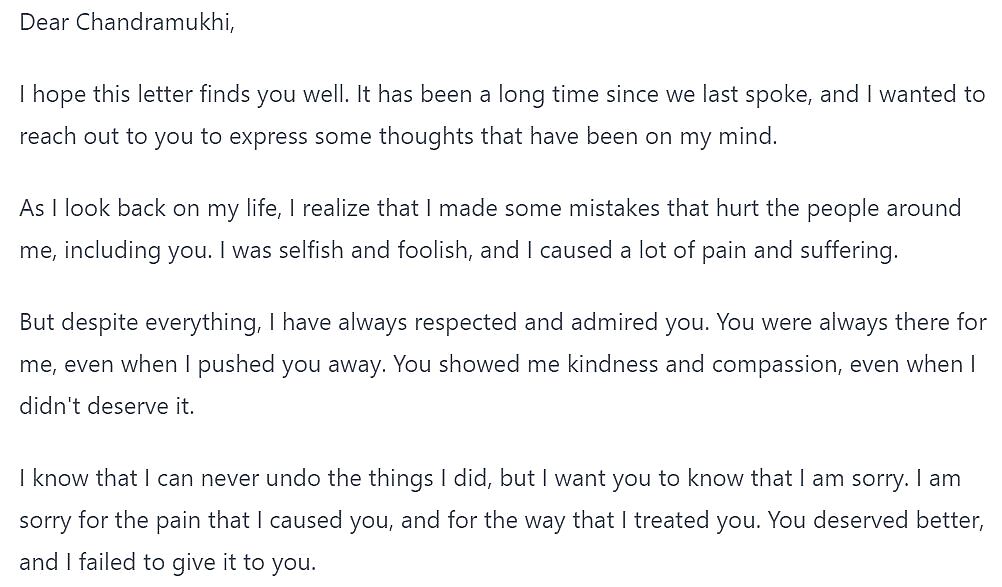Viewport: 1002px width, 587px height.
Task: Click the phrase 'even when I pushed you away'
Action: (x=225, y=364)
